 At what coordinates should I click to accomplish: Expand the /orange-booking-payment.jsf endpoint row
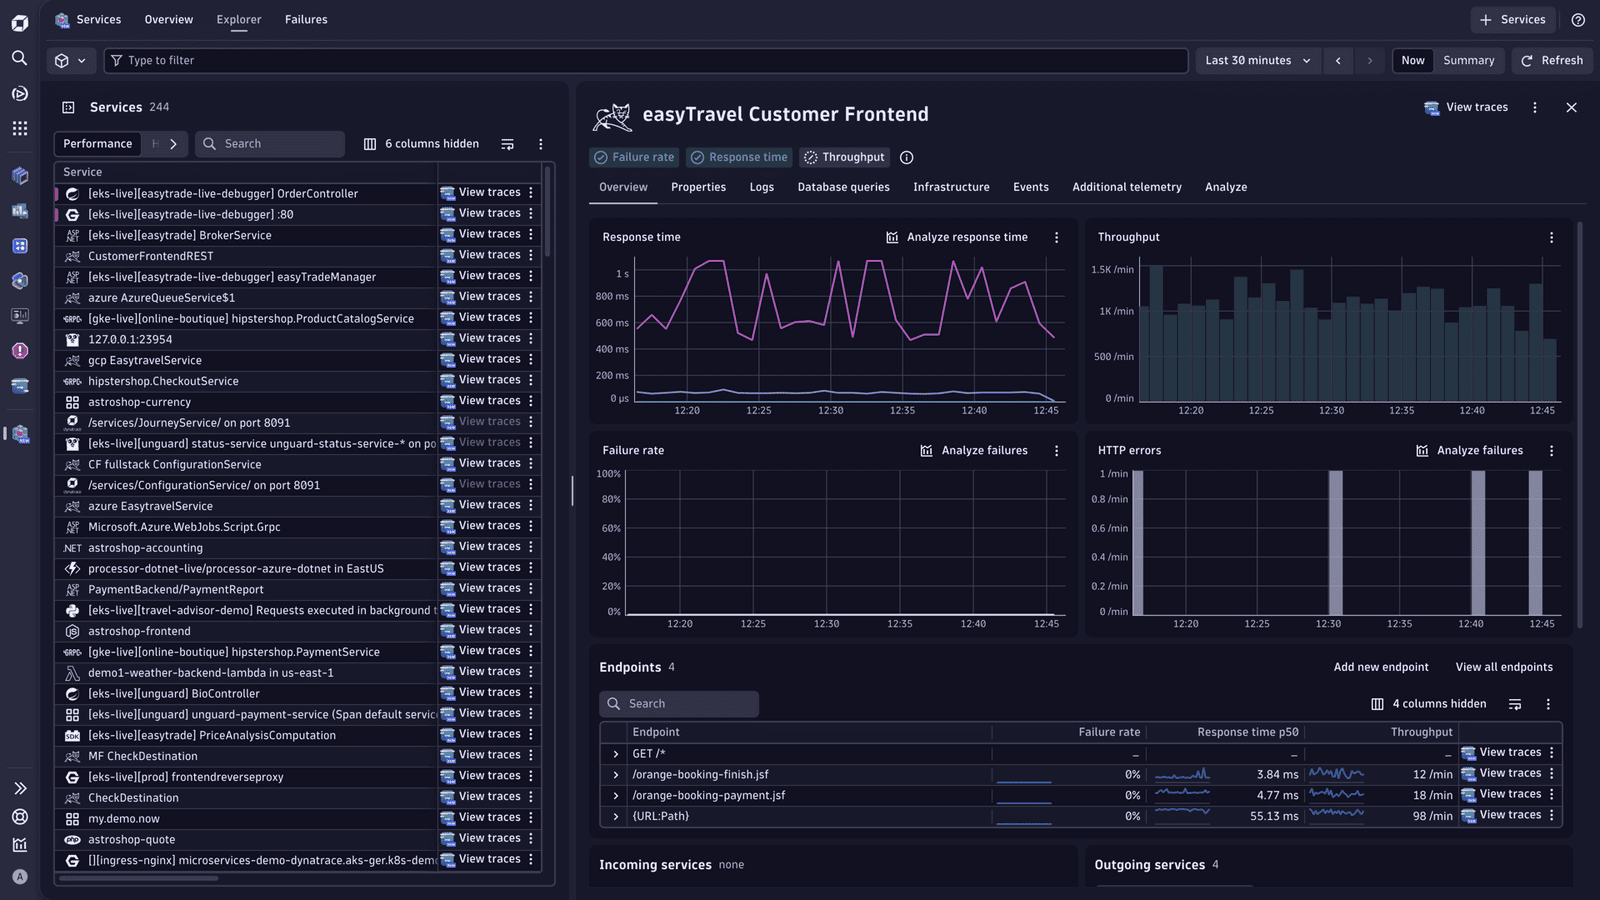[616, 796]
